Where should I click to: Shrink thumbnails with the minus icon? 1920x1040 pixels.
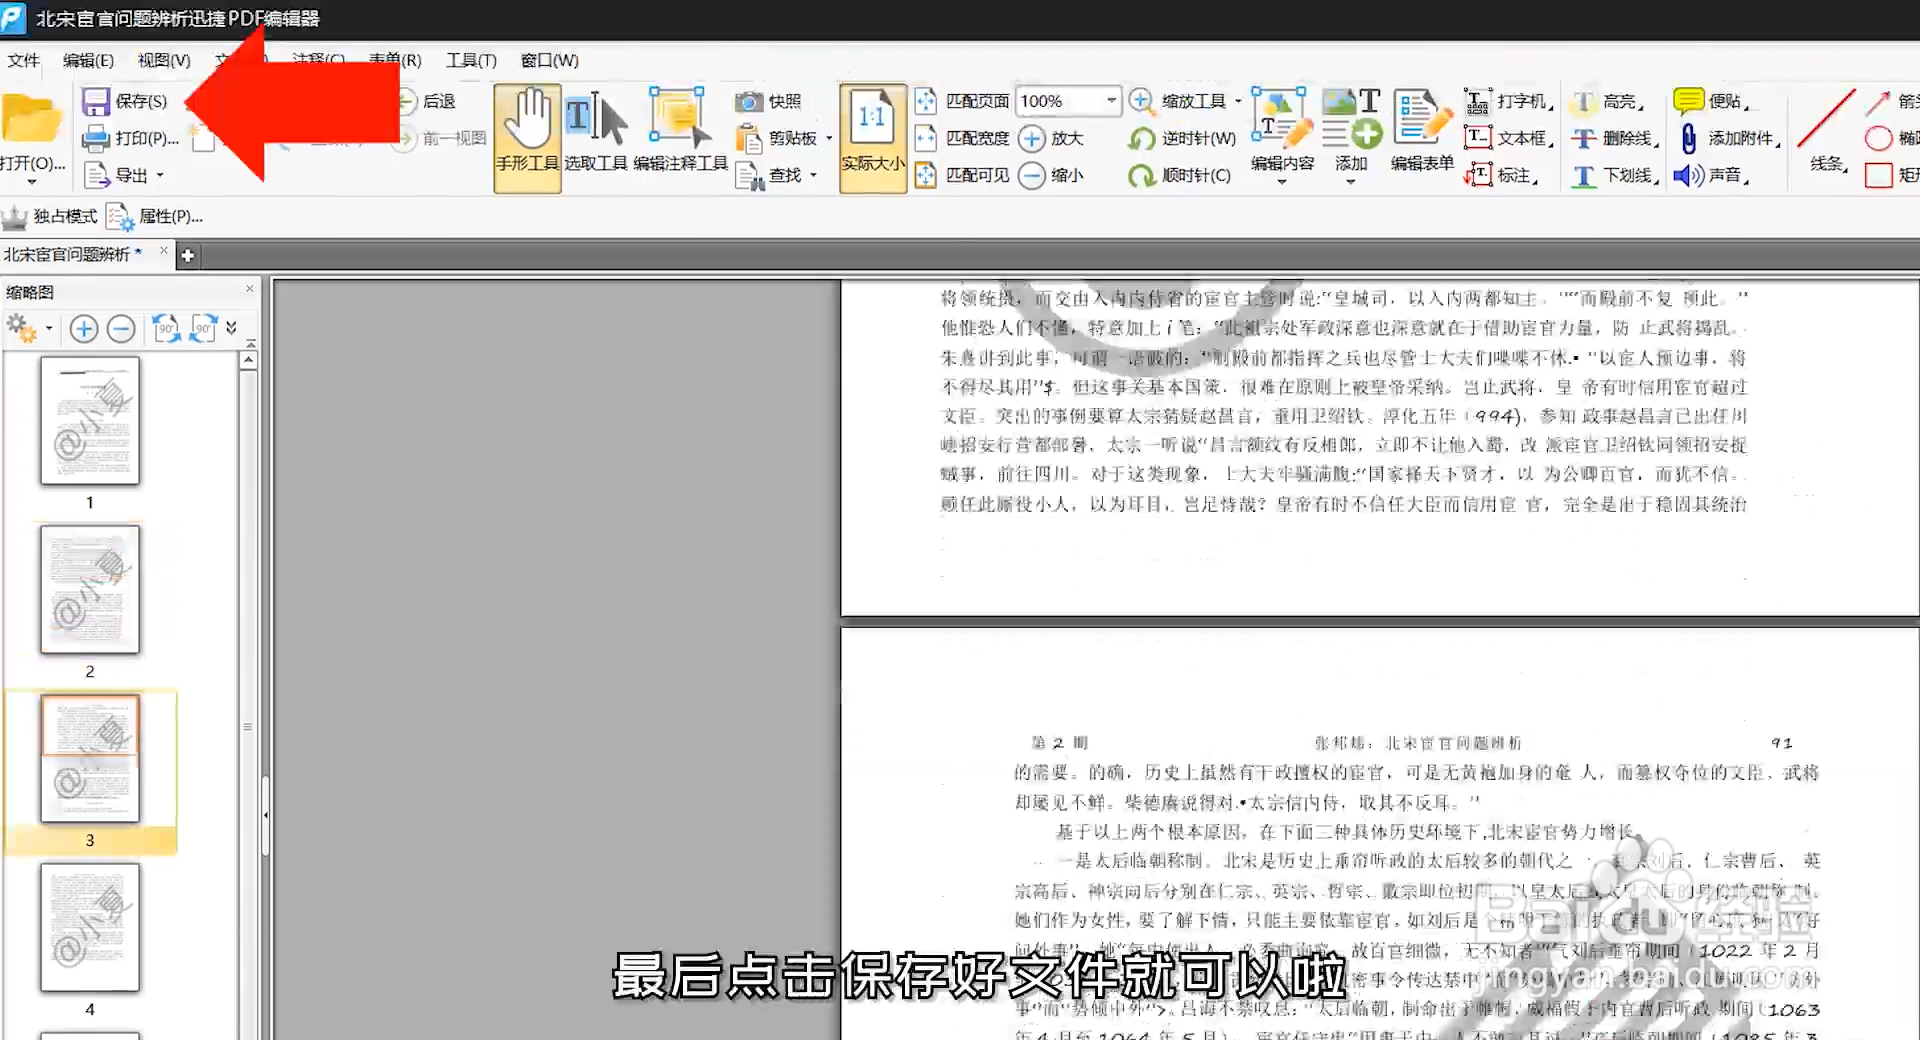click(x=121, y=328)
